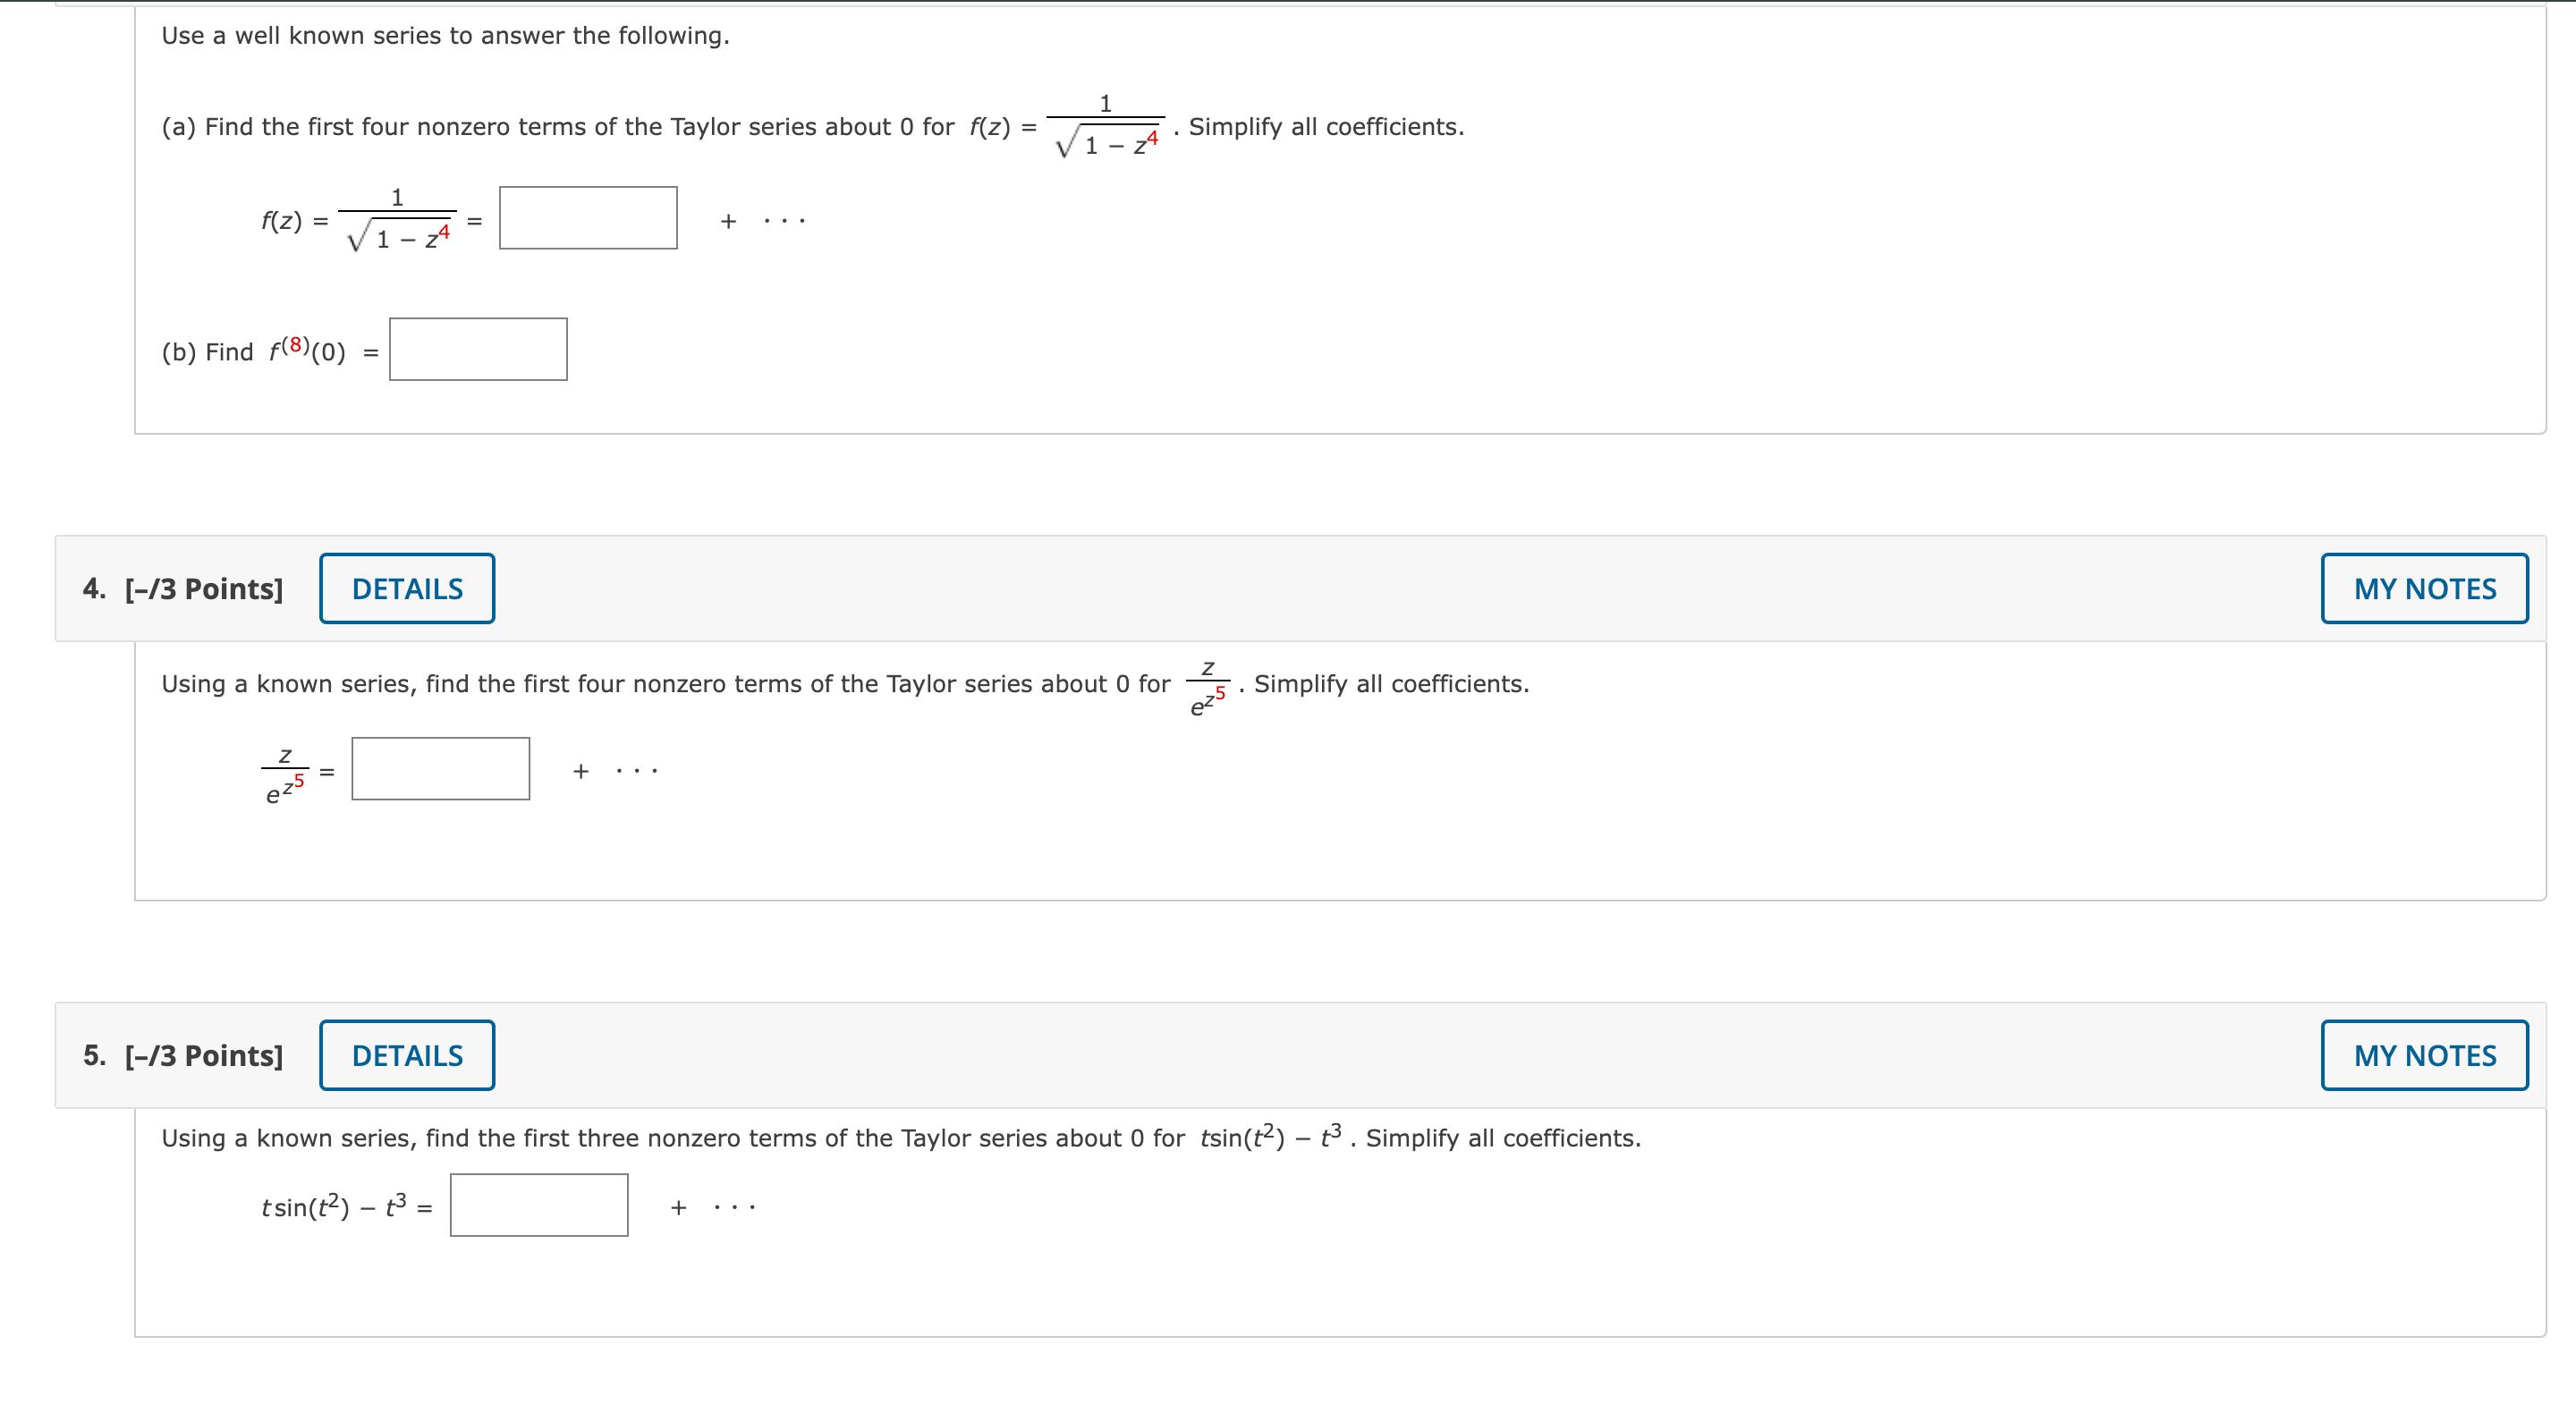This screenshot has height=1413, width=2576.
Task: Click the answer box for z over e^(z^5)
Action: tap(440, 768)
